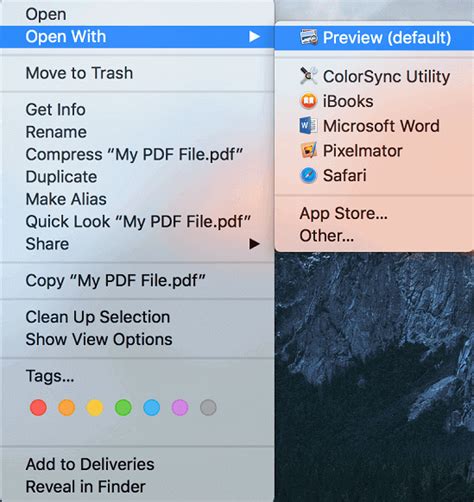Apply the yellow tag color

click(x=95, y=407)
